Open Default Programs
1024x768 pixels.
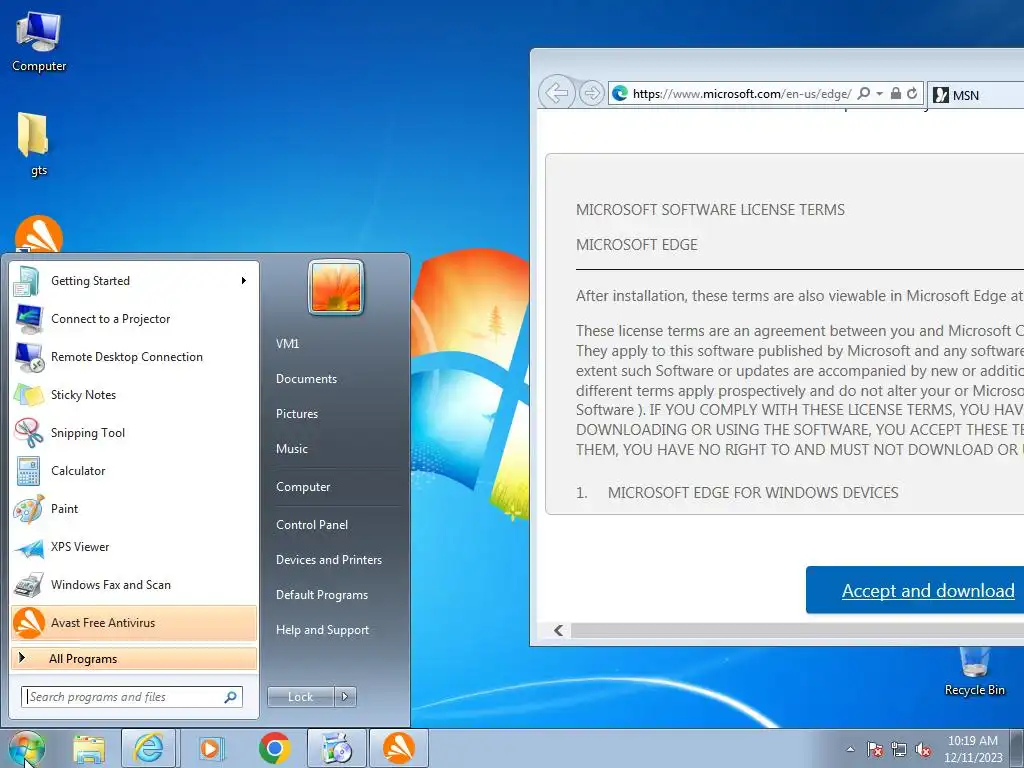321,595
